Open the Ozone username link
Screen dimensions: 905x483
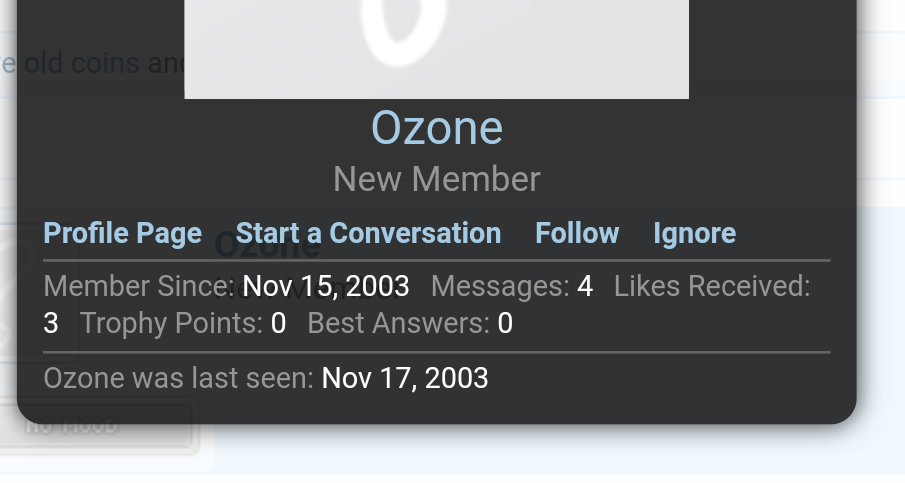tap(437, 128)
